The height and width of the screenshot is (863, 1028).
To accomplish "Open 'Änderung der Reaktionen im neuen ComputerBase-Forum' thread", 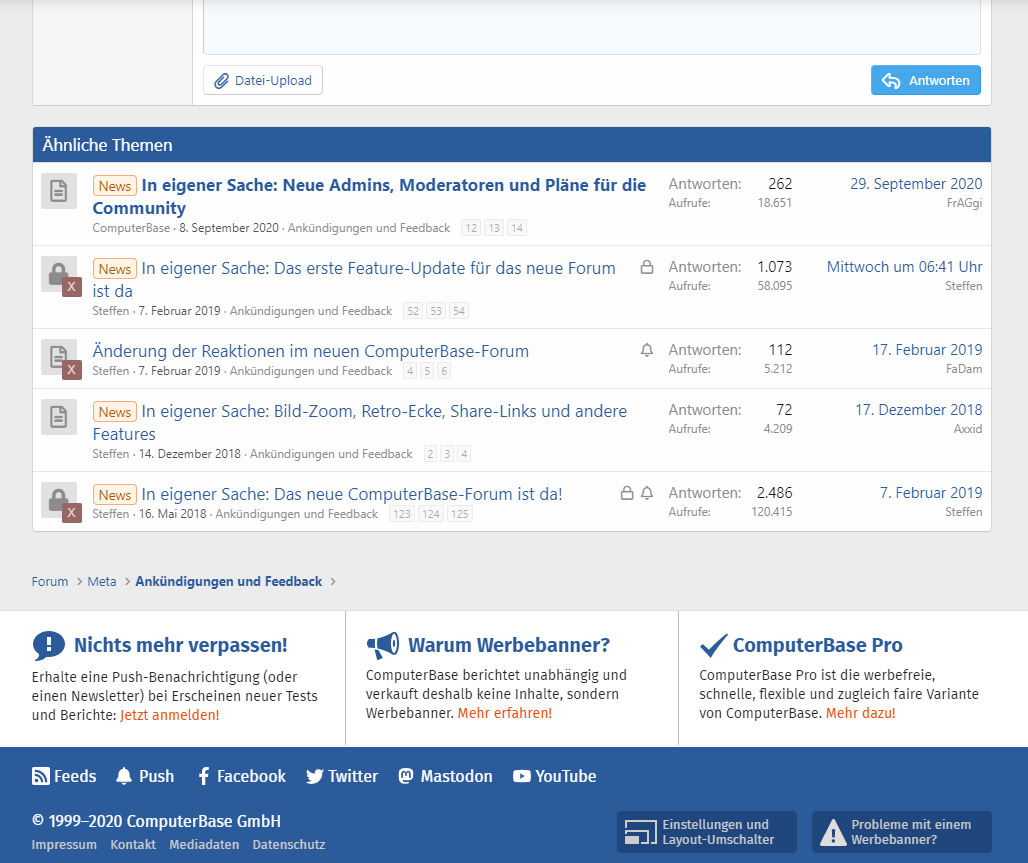I will point(311,351).
